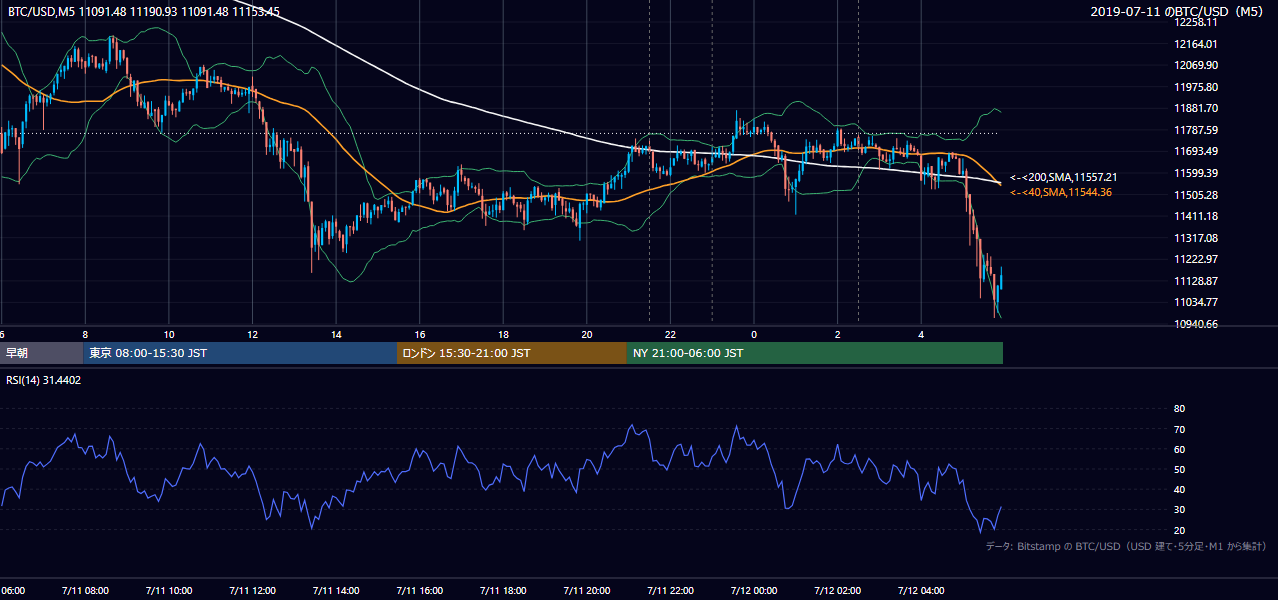Click the RSI 70 level label
The height and width of the screenshot is (600, 1278).
click(1179, 429)
